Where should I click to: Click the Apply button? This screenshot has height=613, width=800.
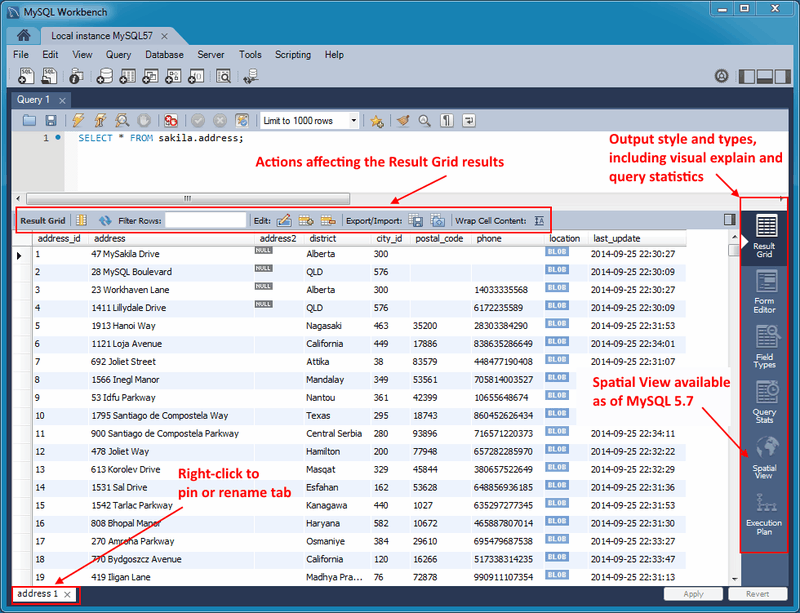693,594
